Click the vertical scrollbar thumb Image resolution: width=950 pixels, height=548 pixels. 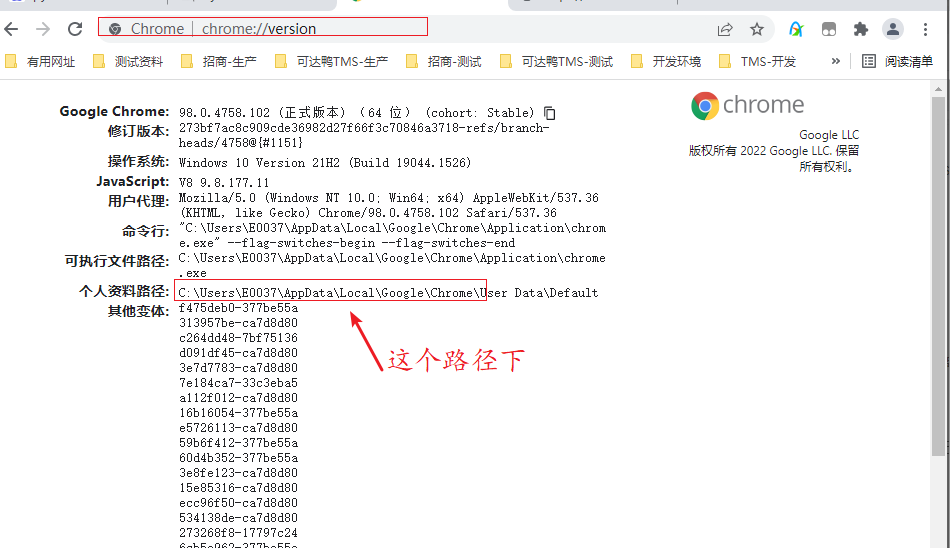click(938, 276)
